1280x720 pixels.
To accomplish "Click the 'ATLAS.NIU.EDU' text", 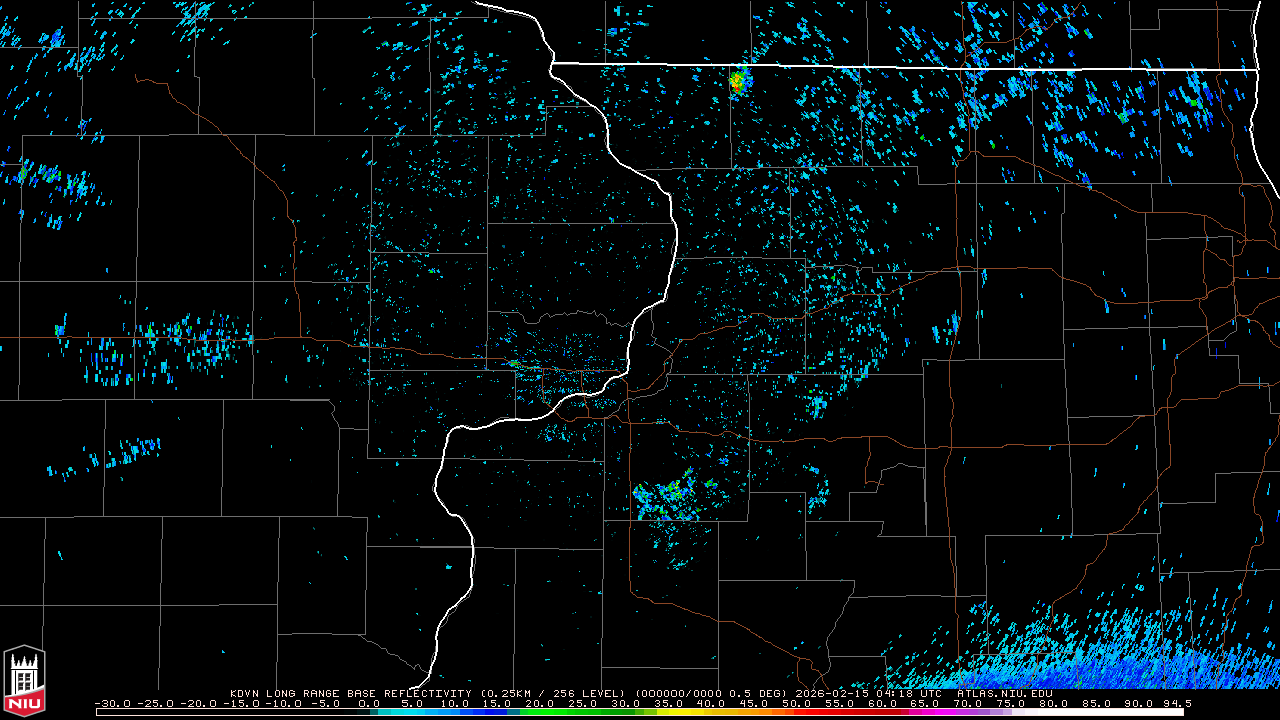I will 1004,693.
